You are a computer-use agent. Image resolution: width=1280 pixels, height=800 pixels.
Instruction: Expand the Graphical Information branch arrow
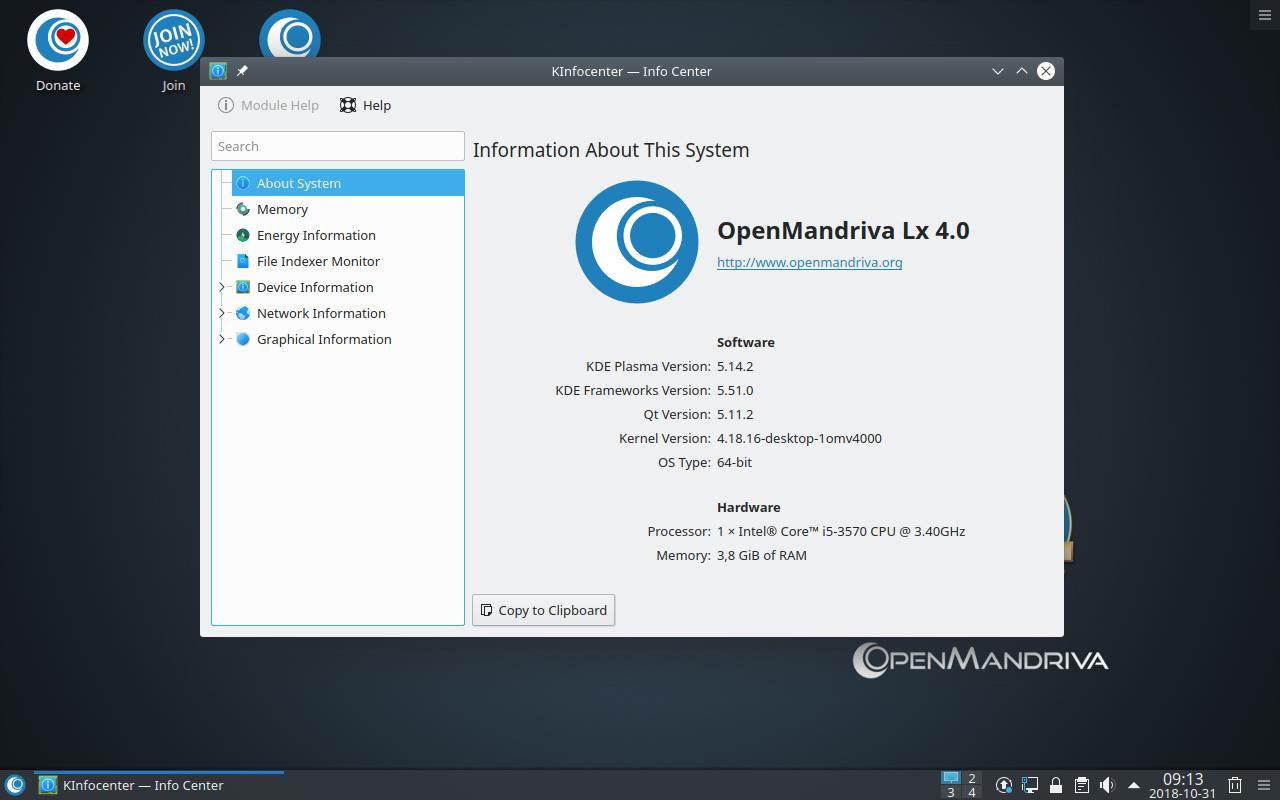(x=222, y=339)
